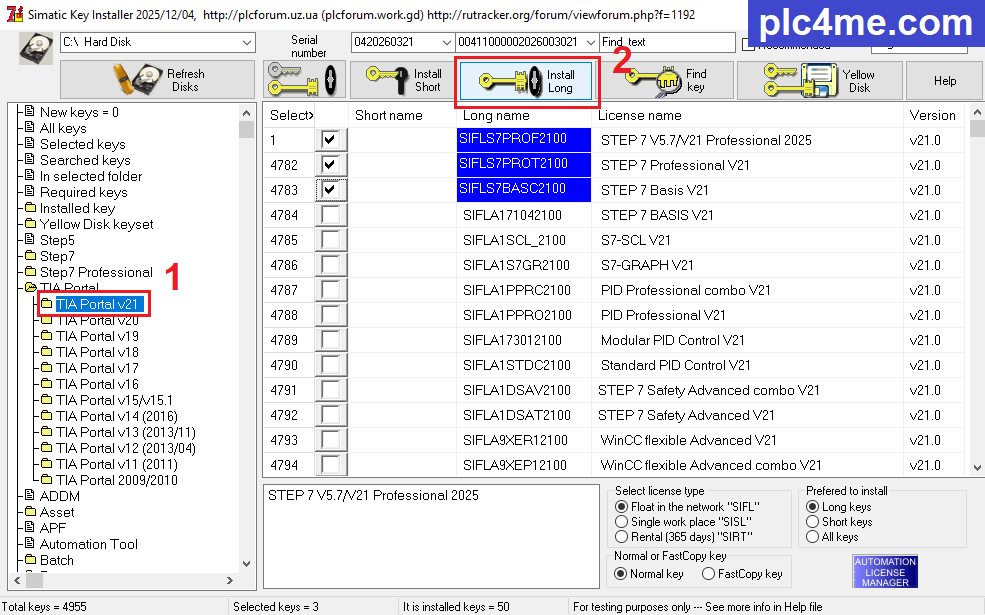Uncheck the STEP 7 Professional V21 row checkbox

329,164
